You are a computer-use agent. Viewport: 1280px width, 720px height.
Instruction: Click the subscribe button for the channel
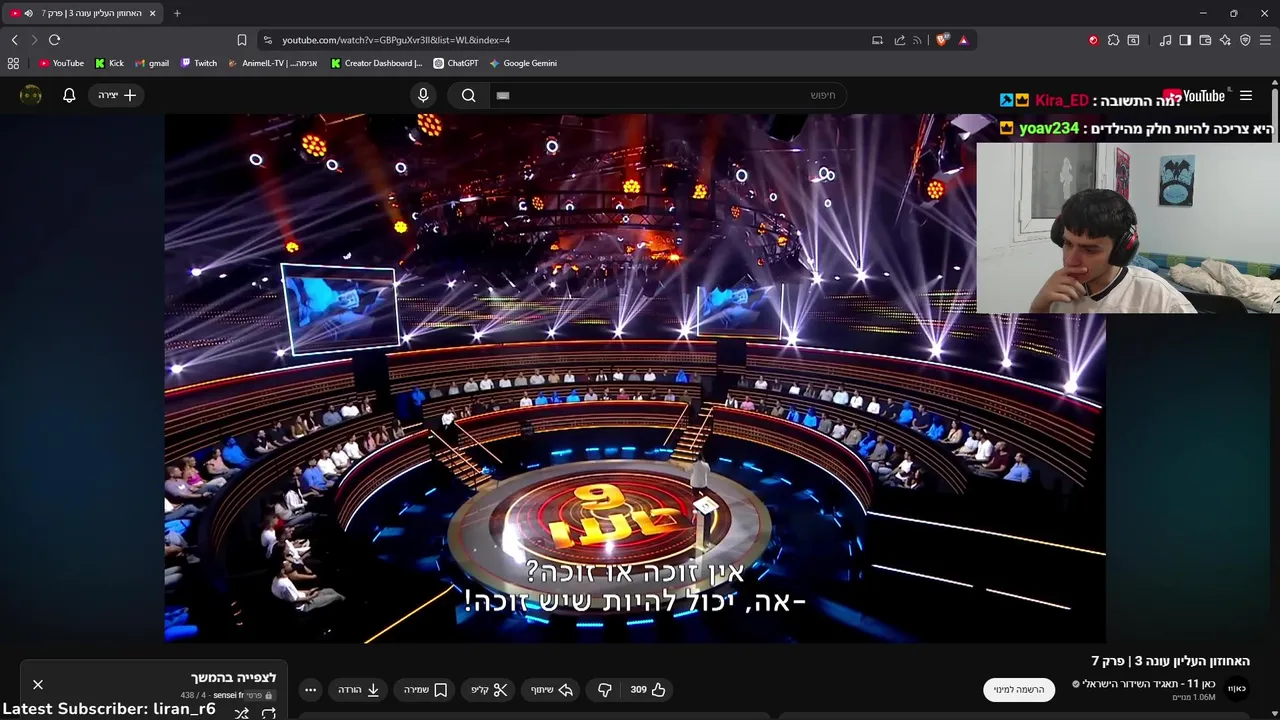(x=1019, y=689)
